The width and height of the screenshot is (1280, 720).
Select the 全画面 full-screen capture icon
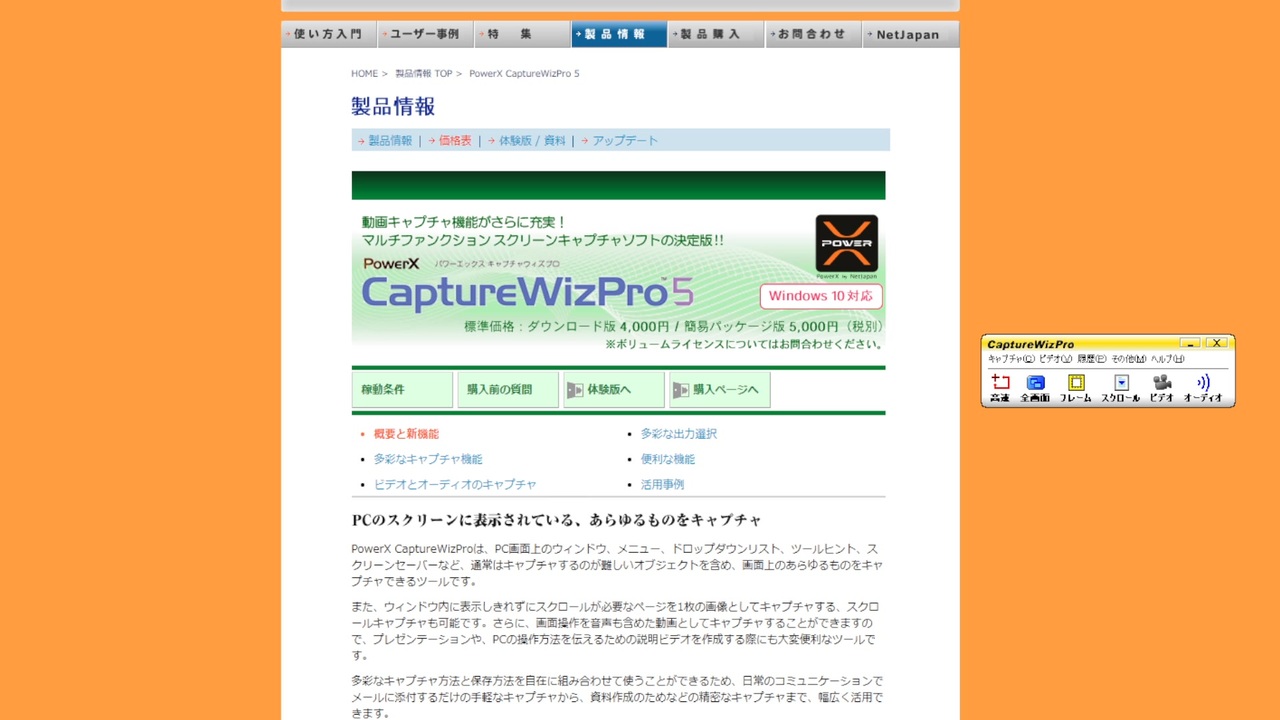(1036, 383)
